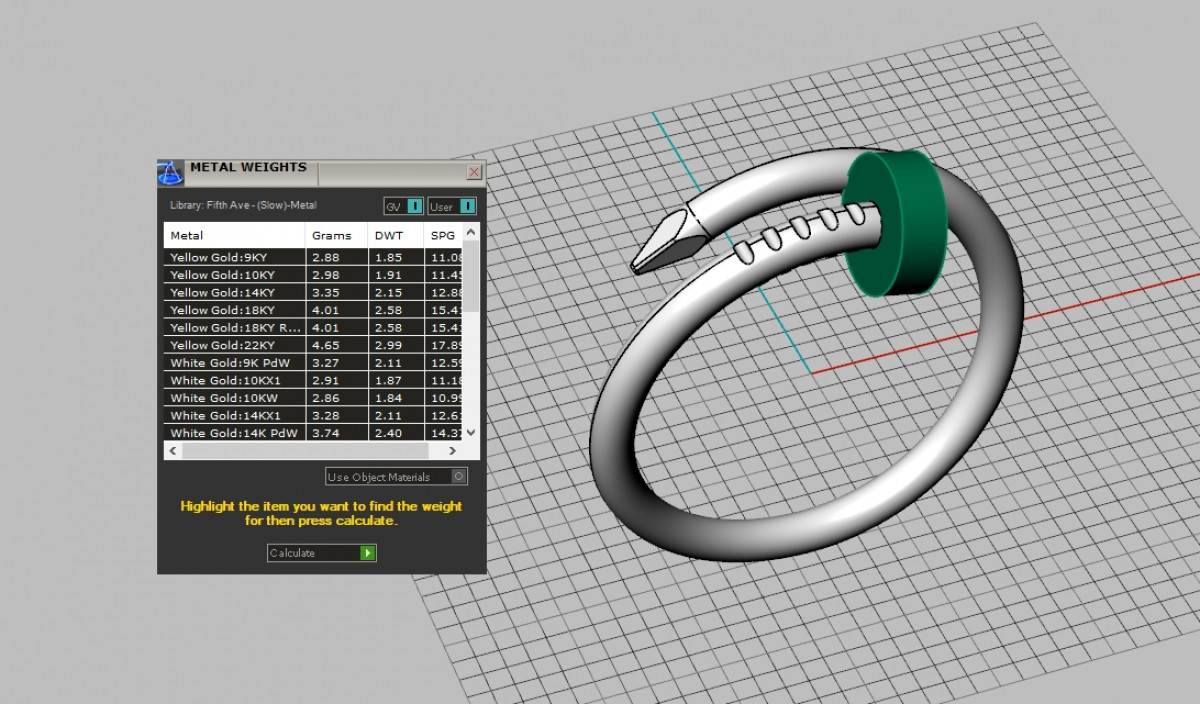Close the Metal Weights panel
Image resolution: width=1200 pixels, height=704 pixels.
tap(474, 172)
